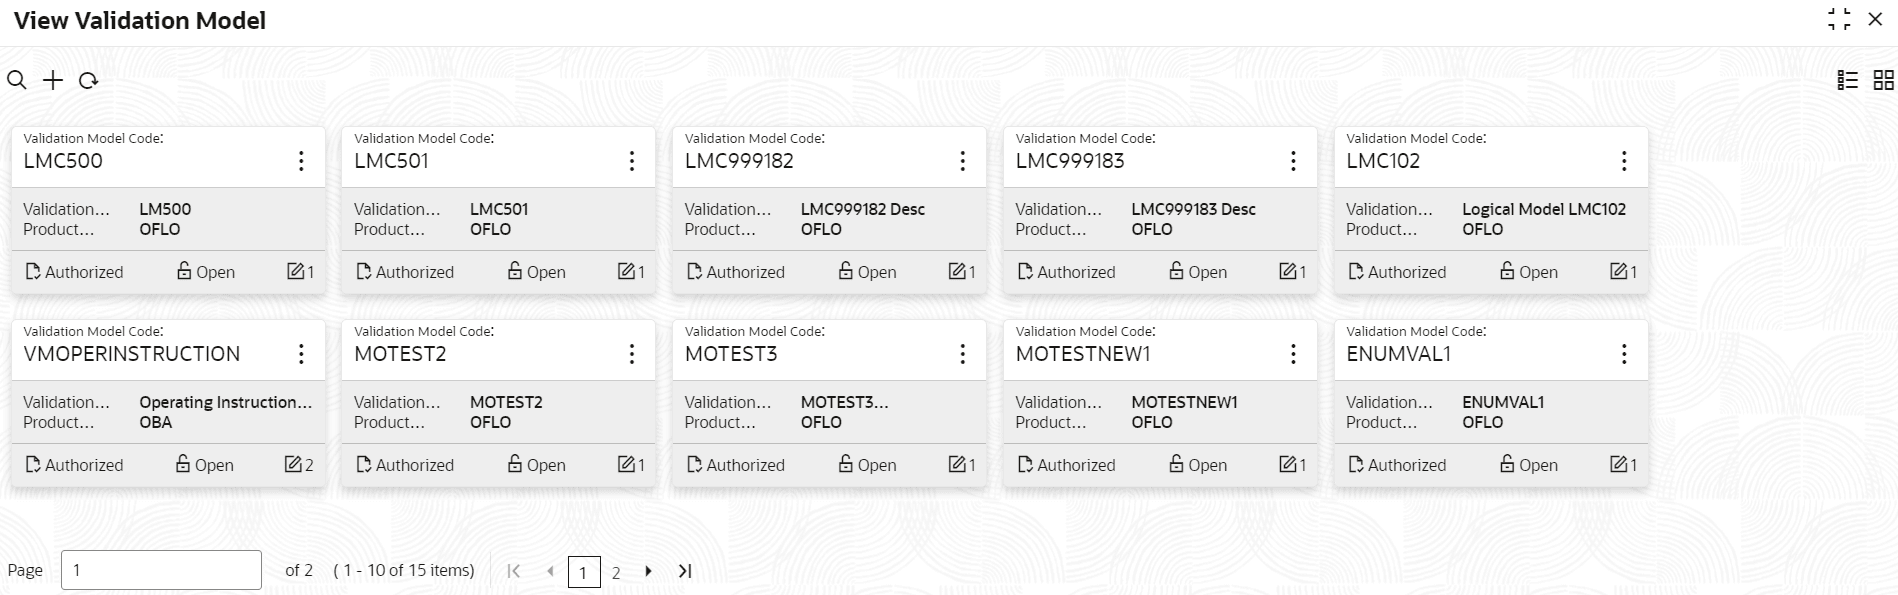
Task: Click modification count icon on VMOPERINSTRUCTION card
Action: pos(293,464)
